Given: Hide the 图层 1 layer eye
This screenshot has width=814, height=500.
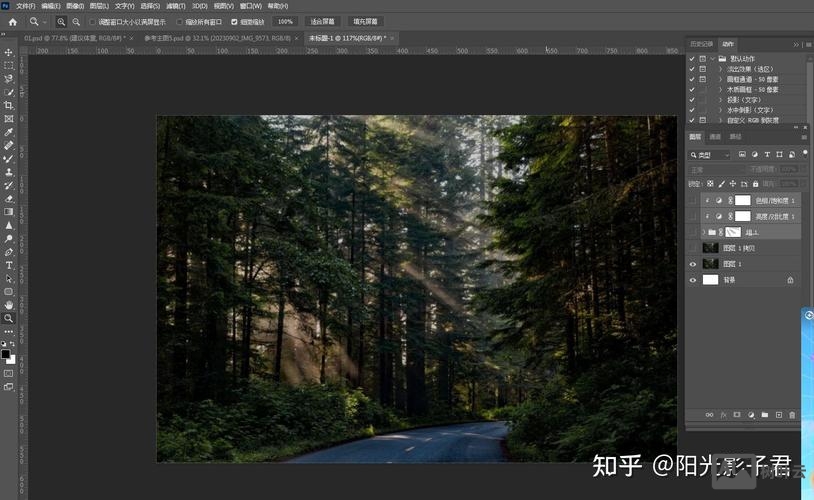Looking at the screenshot, I should pos(693,264).
